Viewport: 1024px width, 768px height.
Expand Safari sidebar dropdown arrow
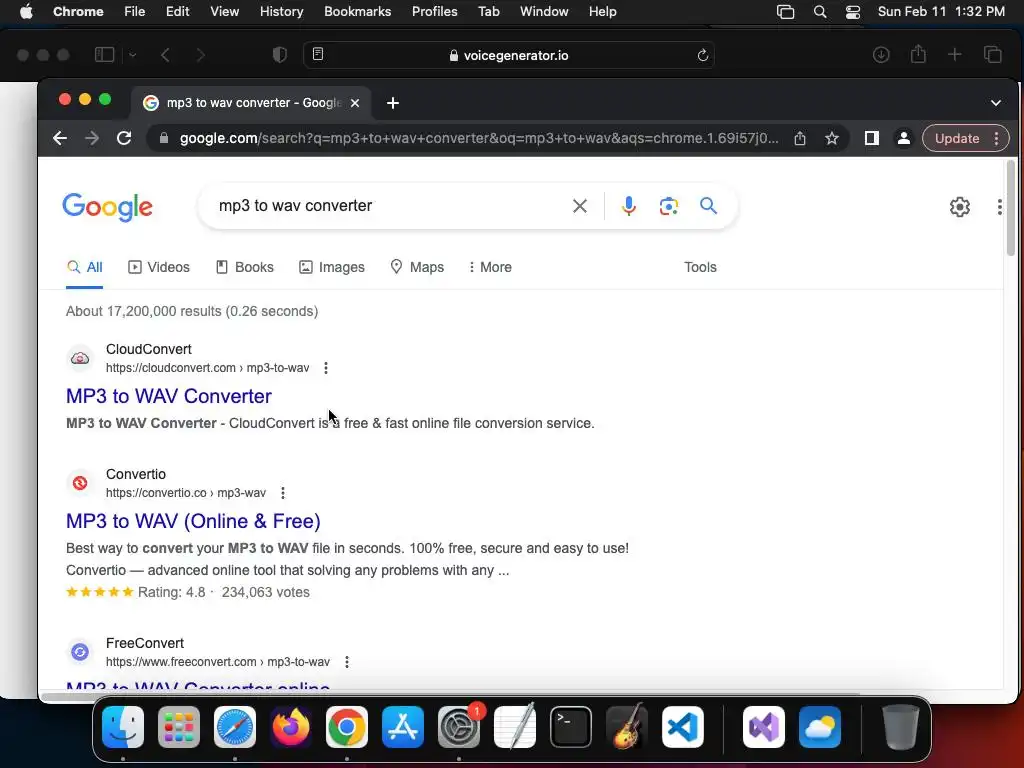(133, 55)
